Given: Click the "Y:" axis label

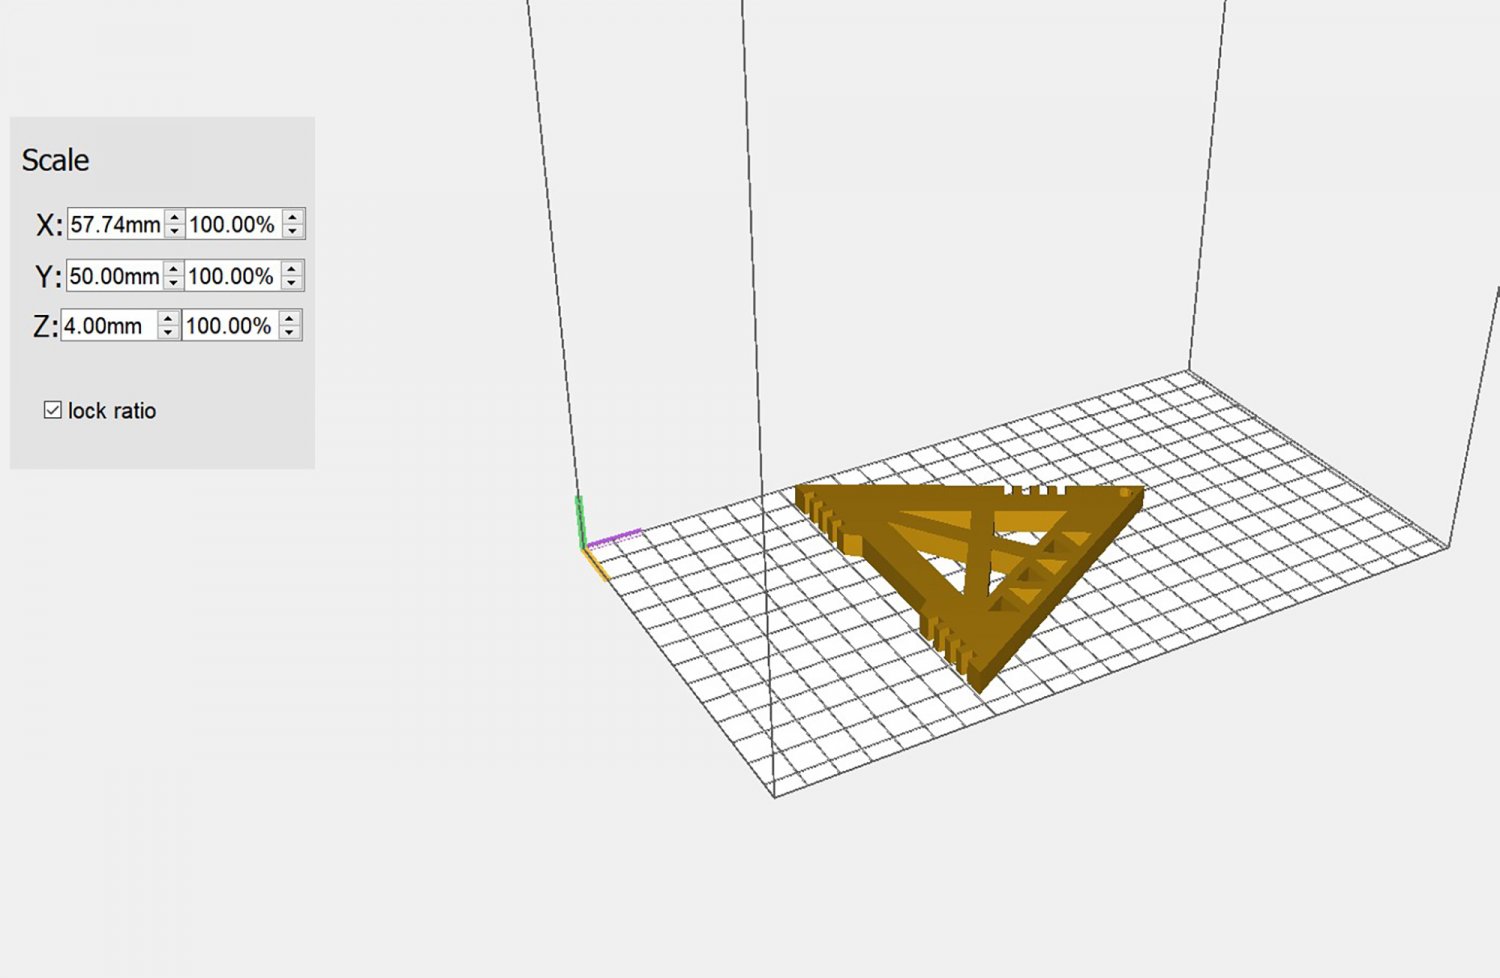Looking at the screenshot, I should pyautogui.click(x=48, y=276).
